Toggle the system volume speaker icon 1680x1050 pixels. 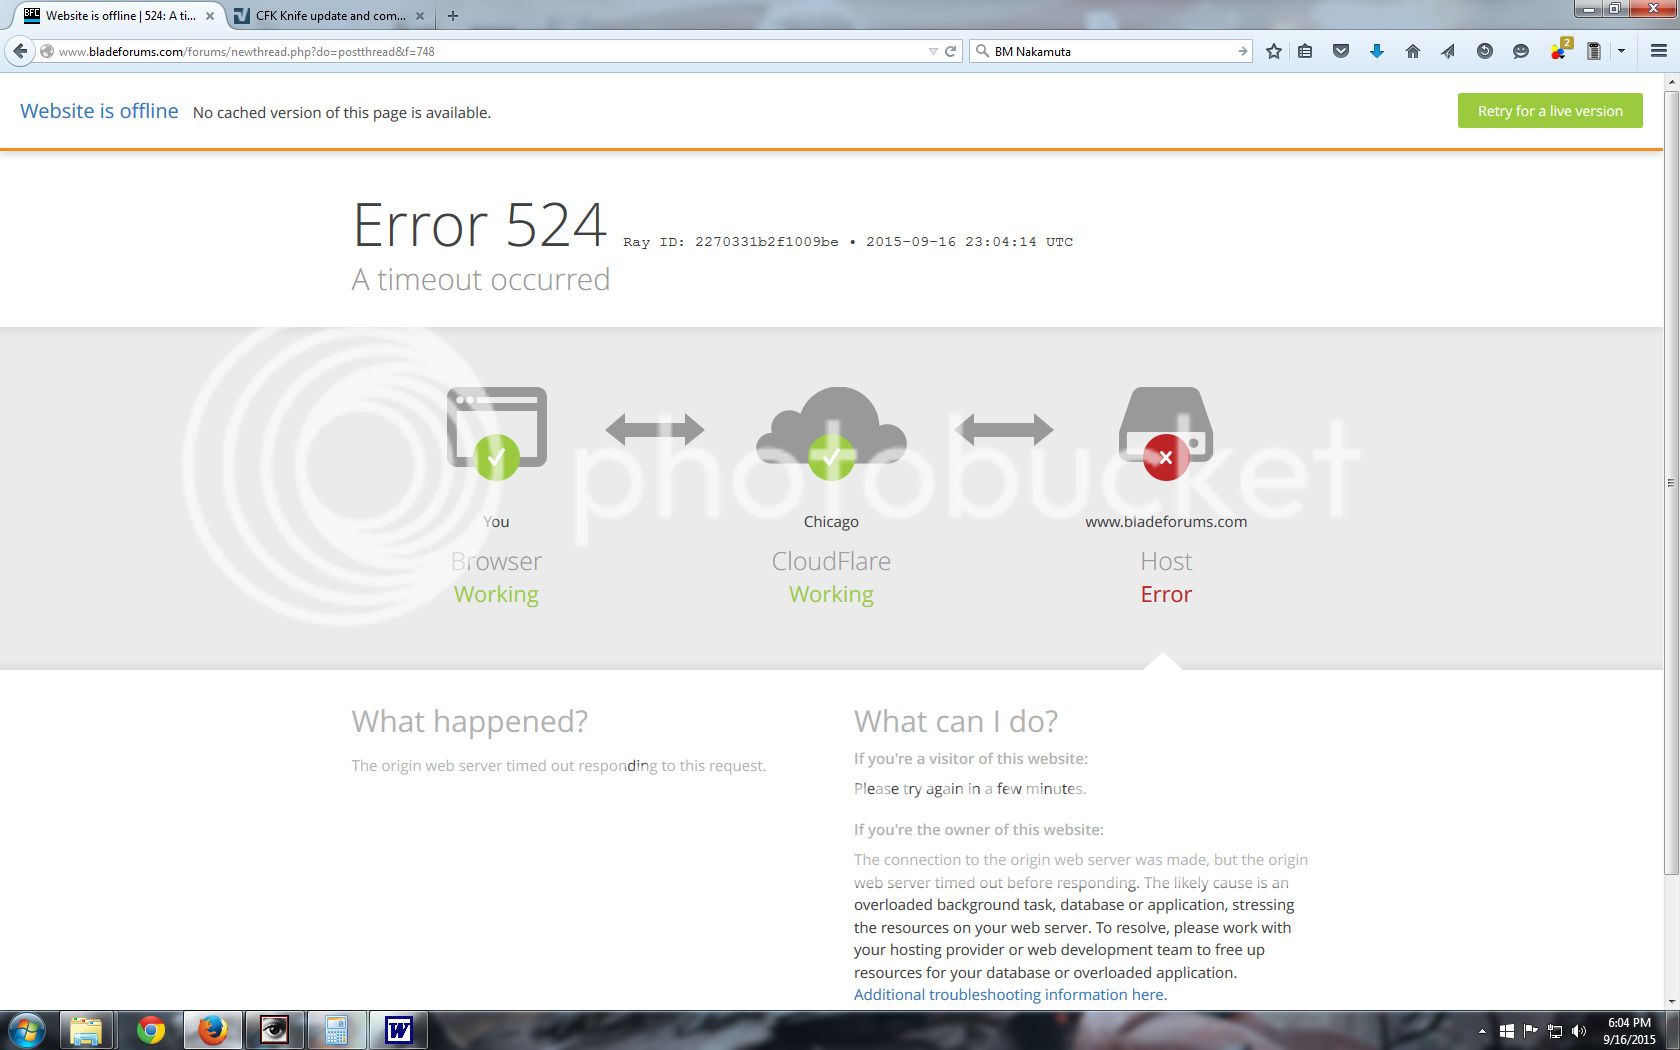click(1578, 1031)
